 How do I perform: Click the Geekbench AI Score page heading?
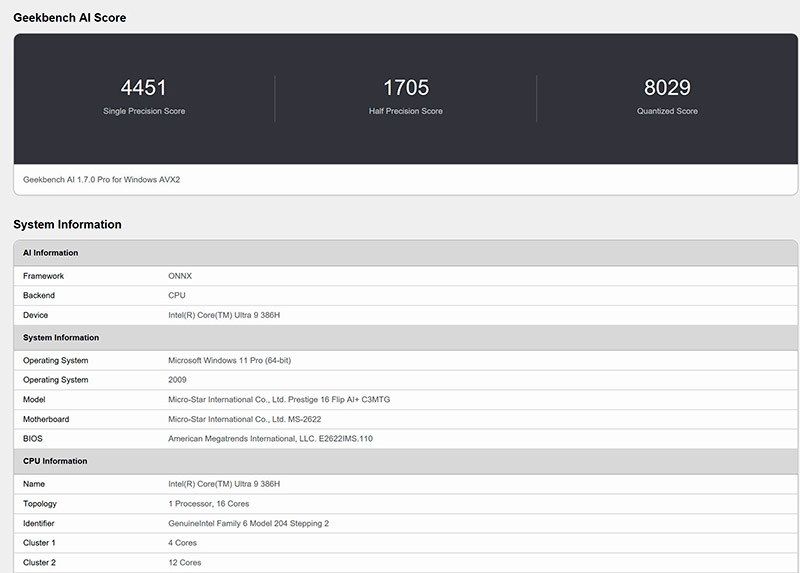pyautogui.click(x=70, y=18)
